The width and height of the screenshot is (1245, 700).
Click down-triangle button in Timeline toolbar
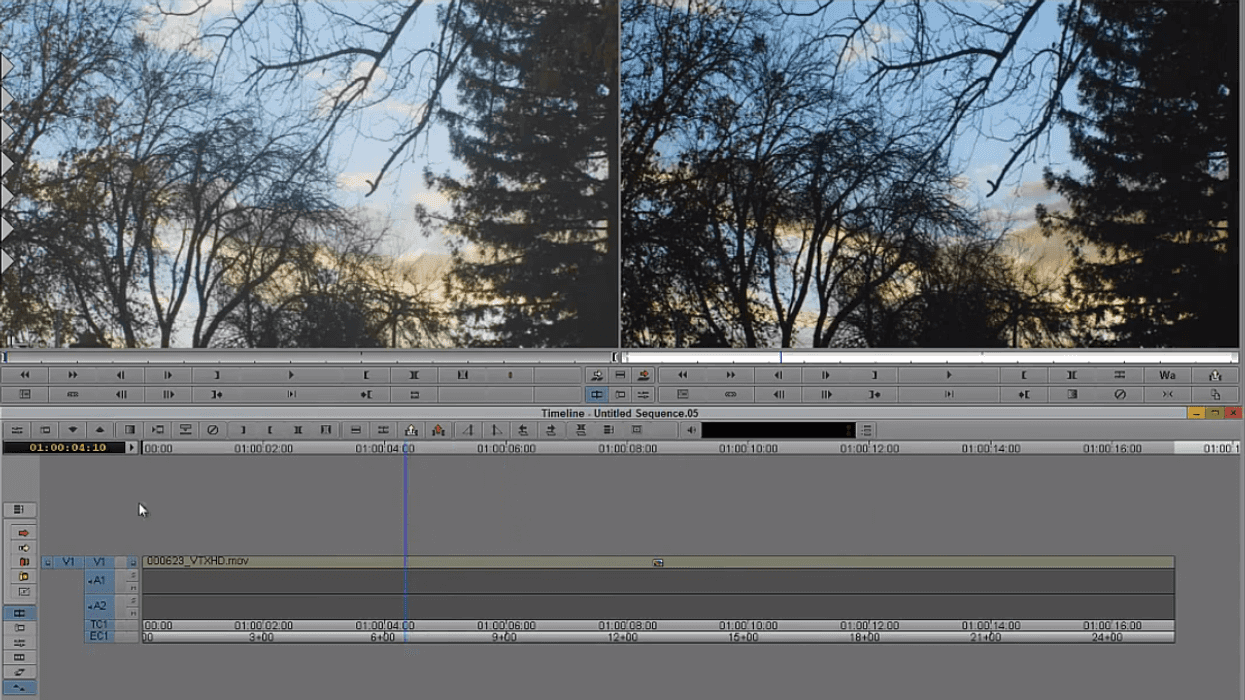click(x=73, y=430)
